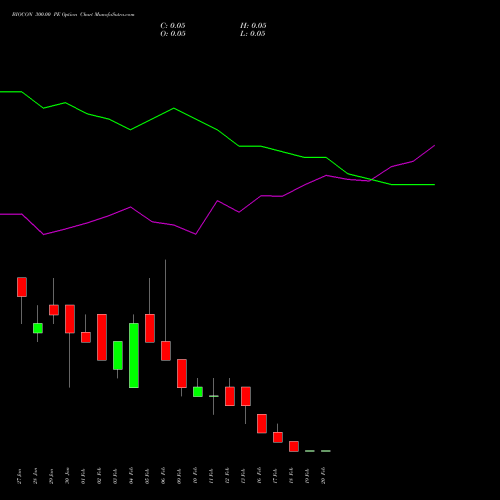Screen dimensions: 500x500
Task: Click the 18 Feb date label
Action: (x=291, y=476)
